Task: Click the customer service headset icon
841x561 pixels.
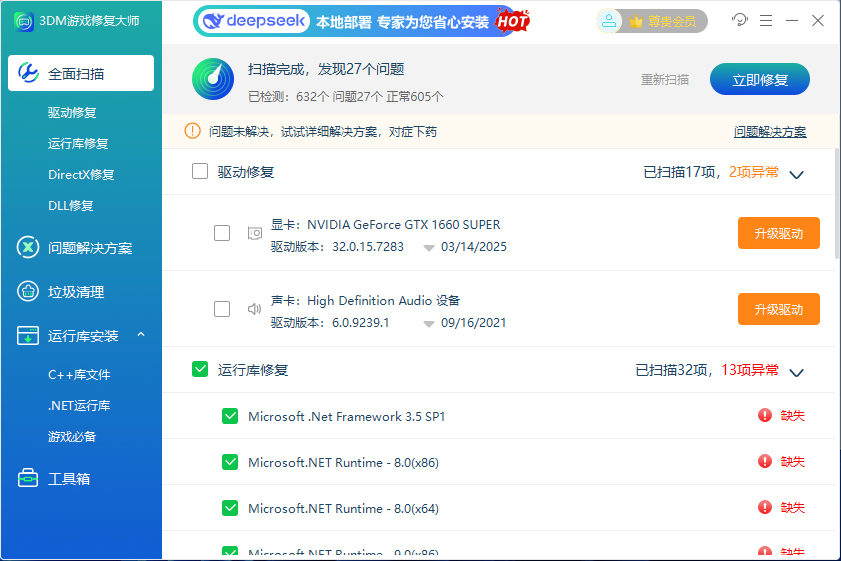Action: [740, 20]
